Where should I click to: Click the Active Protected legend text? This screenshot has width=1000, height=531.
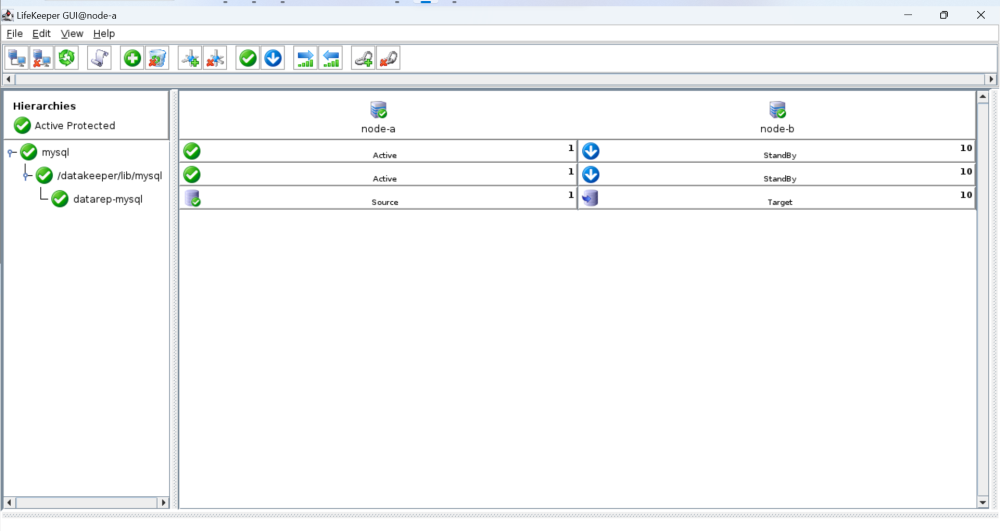coord(75,126)
